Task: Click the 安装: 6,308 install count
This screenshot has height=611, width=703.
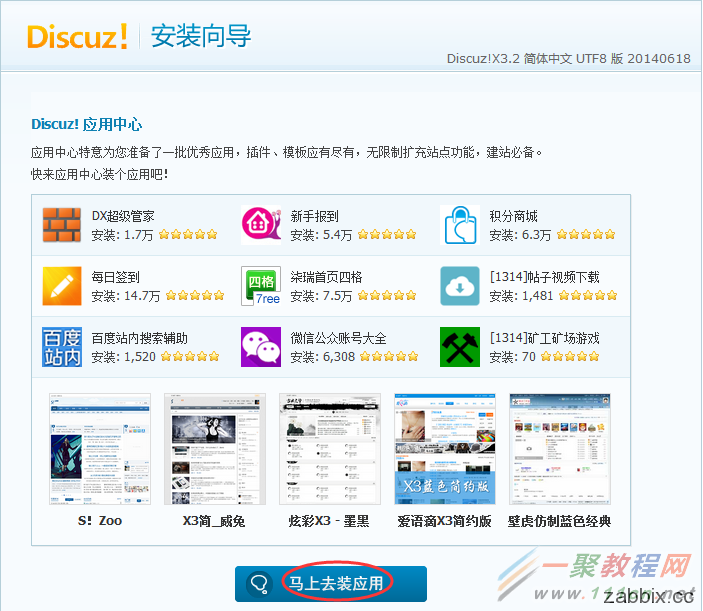Action: (x=322, y=357)
